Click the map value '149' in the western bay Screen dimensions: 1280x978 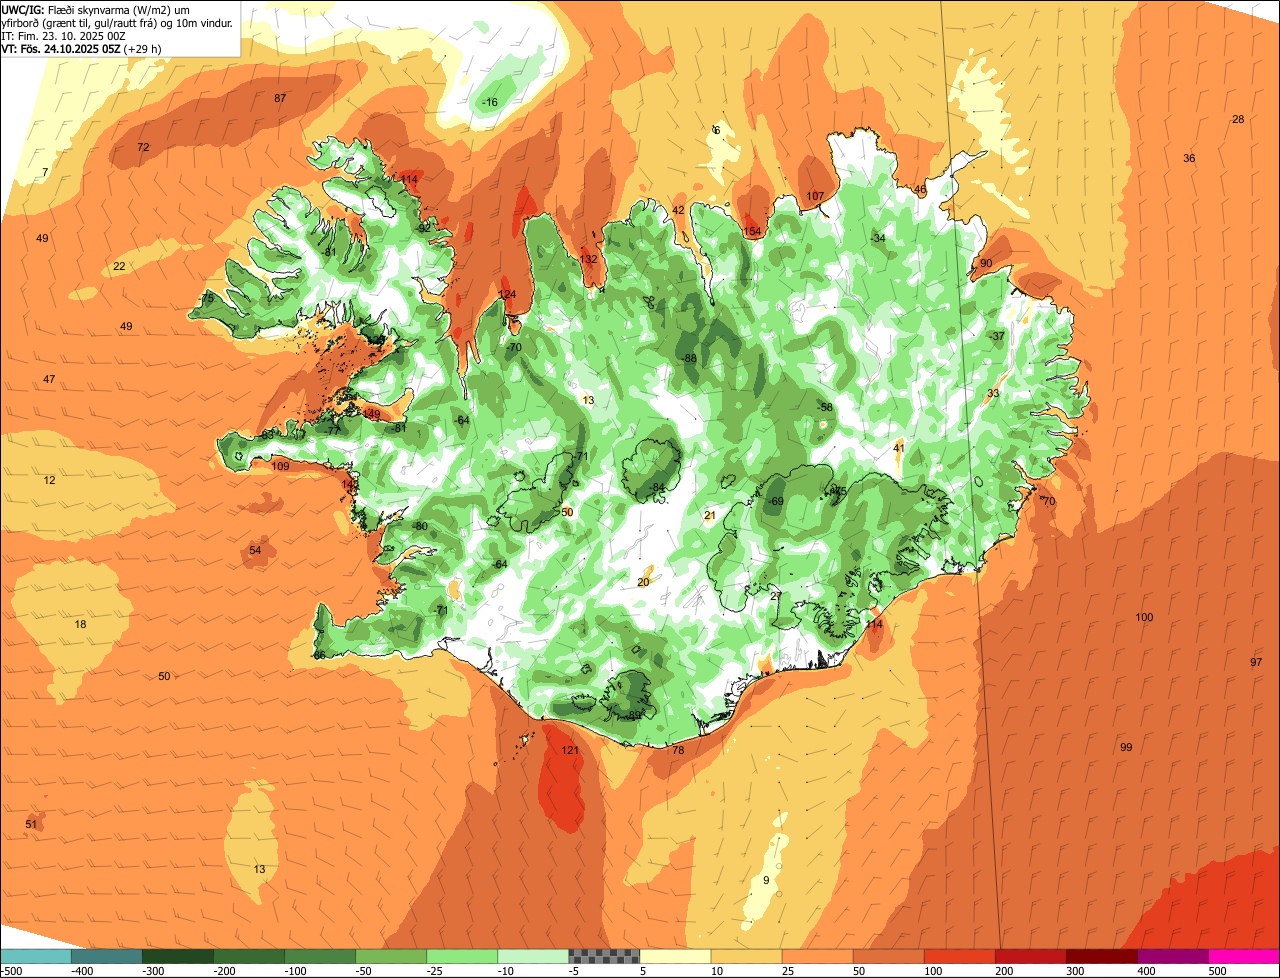tap(371, 413)
